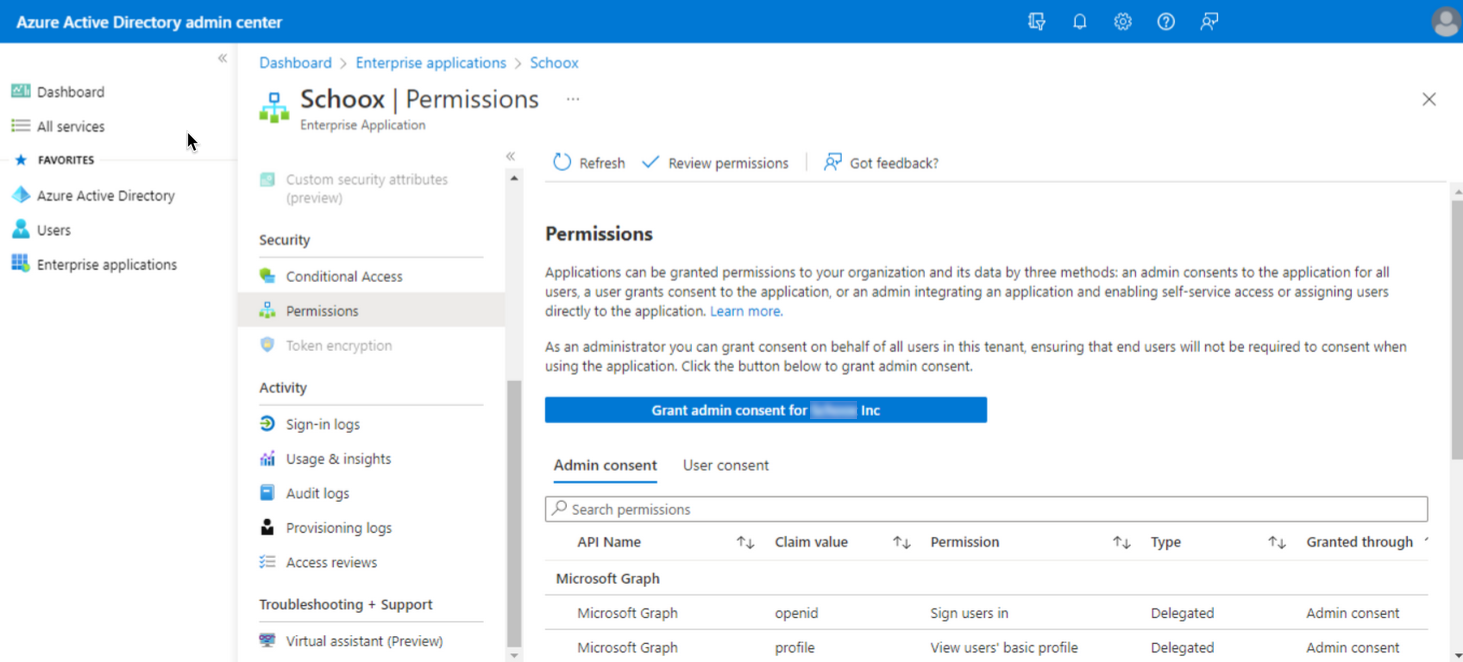This screenshot has height=662, width=1463.
Task: Sort the table by Type column
Action: (x=1277, y=542)
